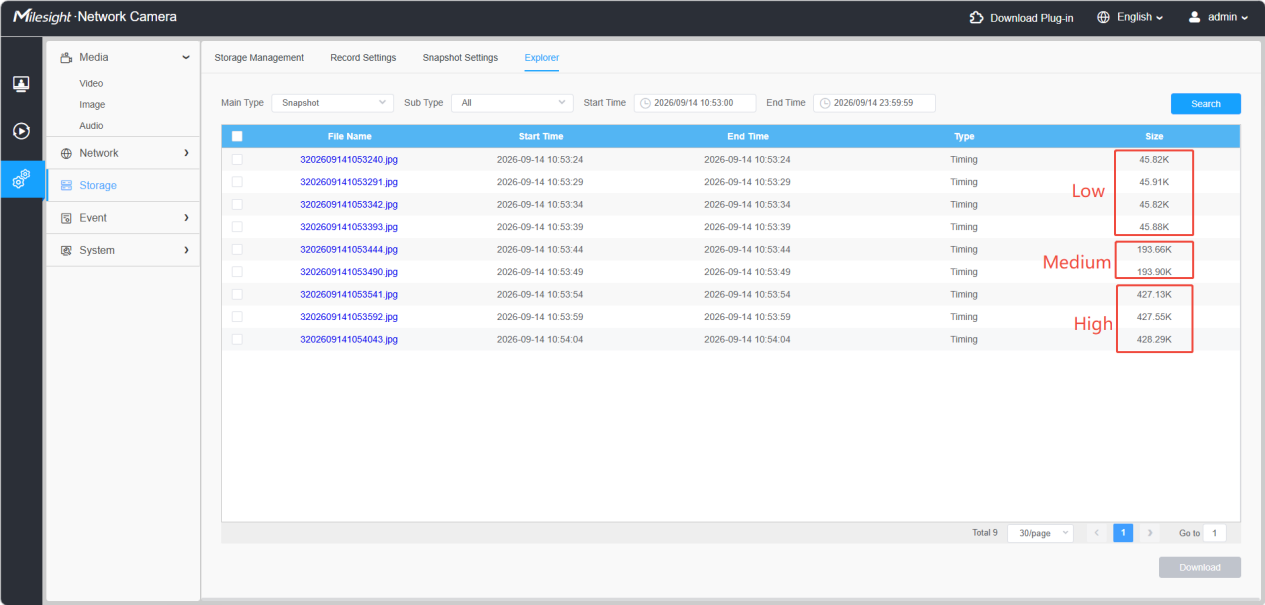Toggle the select-all checkbox in table header

(x=237, y=136)
